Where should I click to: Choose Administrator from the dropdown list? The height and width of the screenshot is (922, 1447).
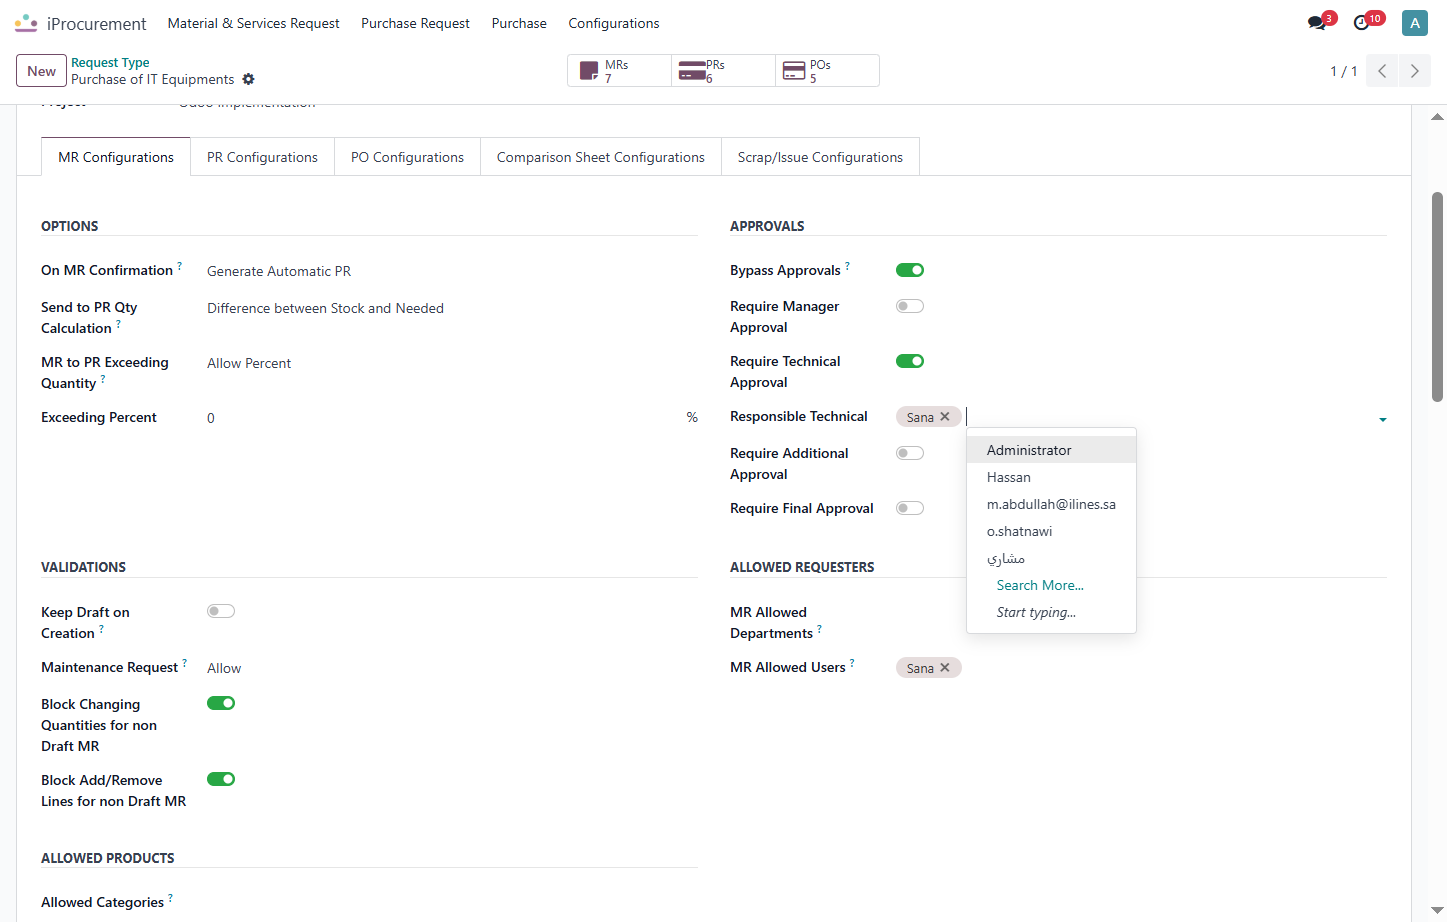[1051, 450]
